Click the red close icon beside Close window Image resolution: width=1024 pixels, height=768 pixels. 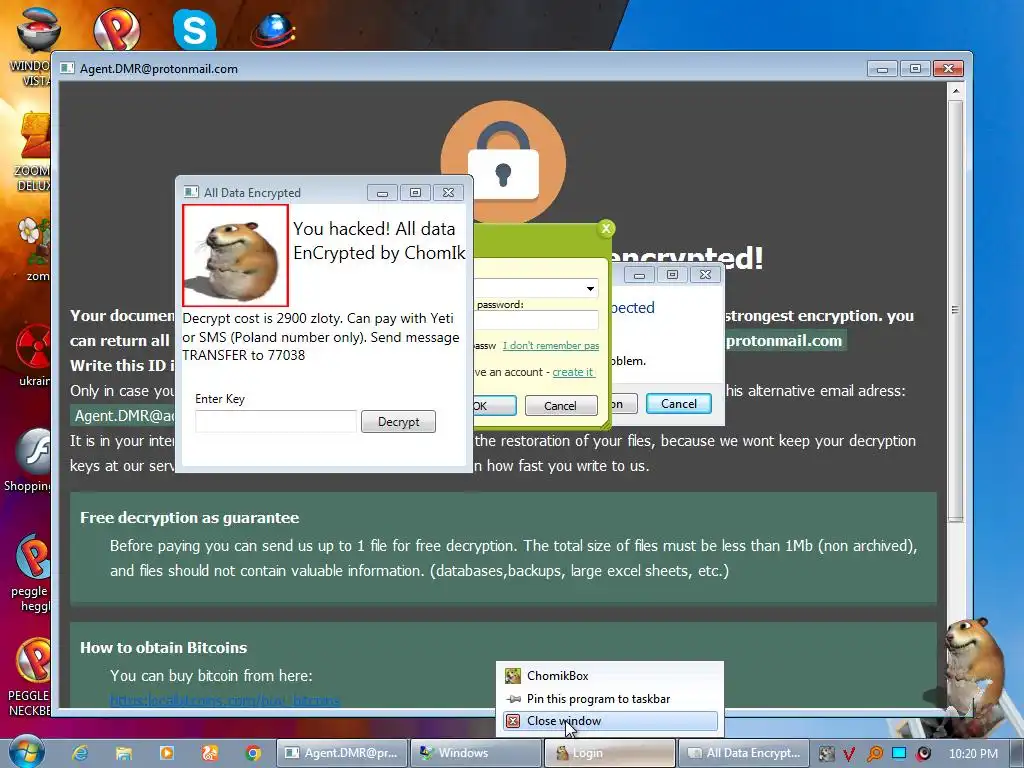[513, 721]
